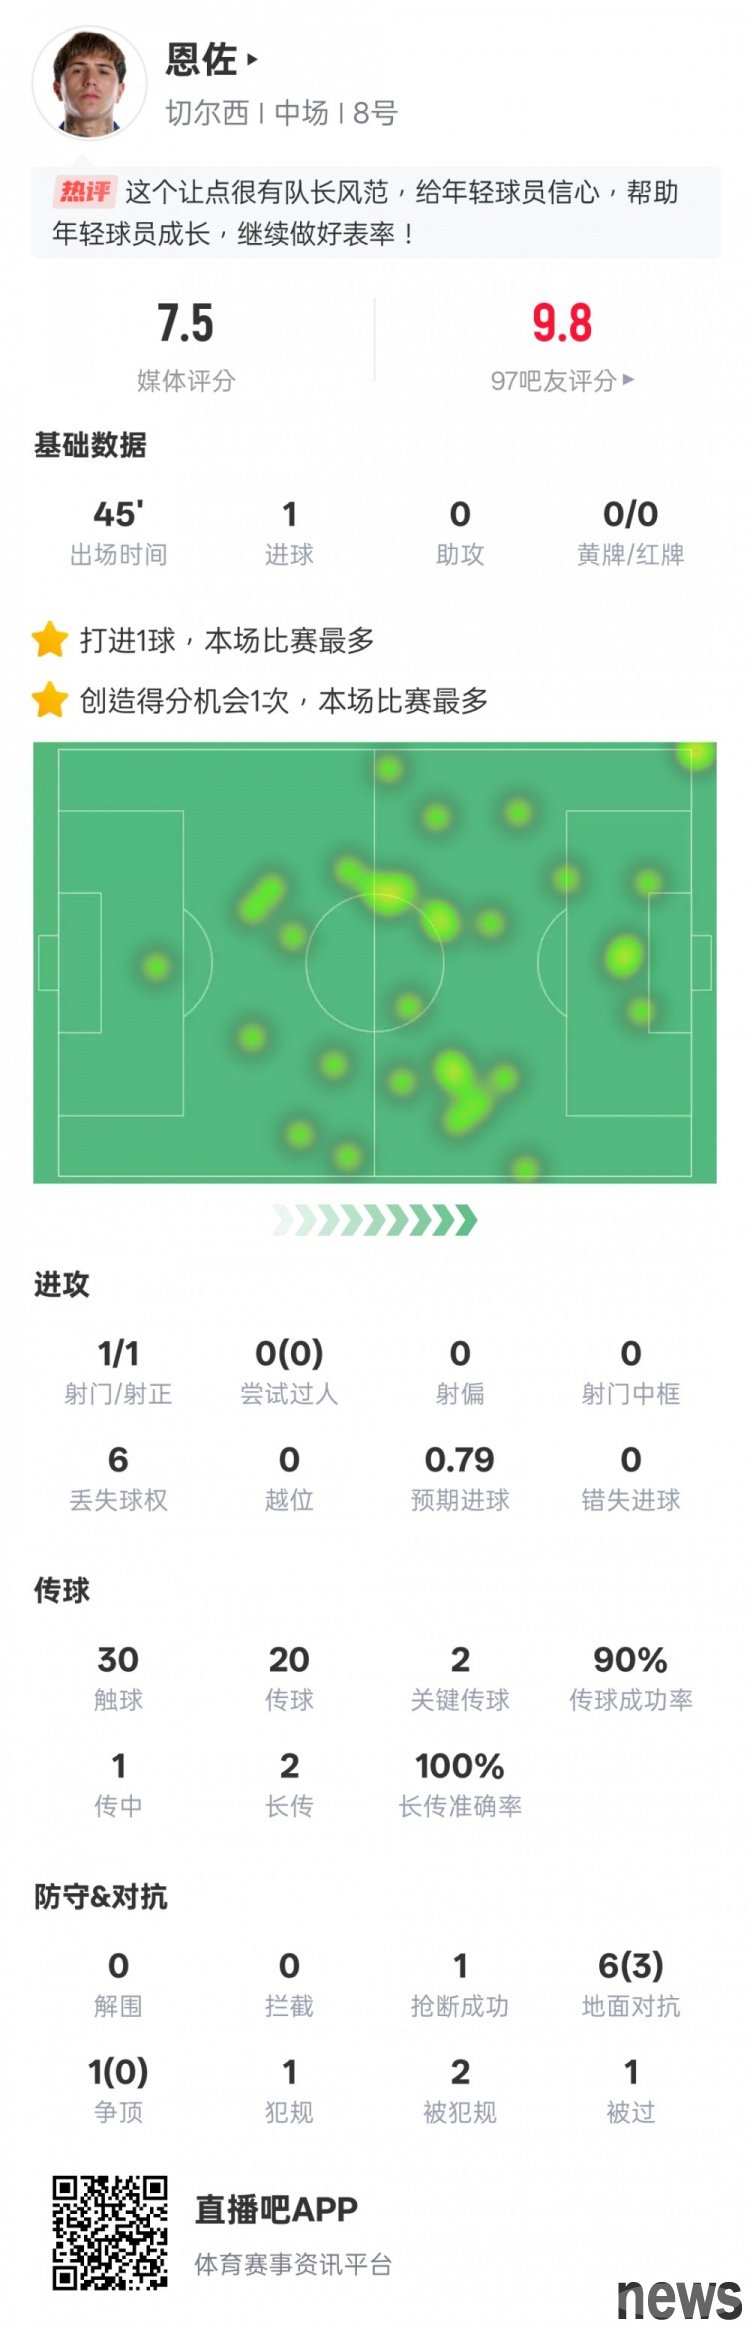Tap the red 热评 badge
The width and height of the screenshot is (750, 2325).
(85, 191)
